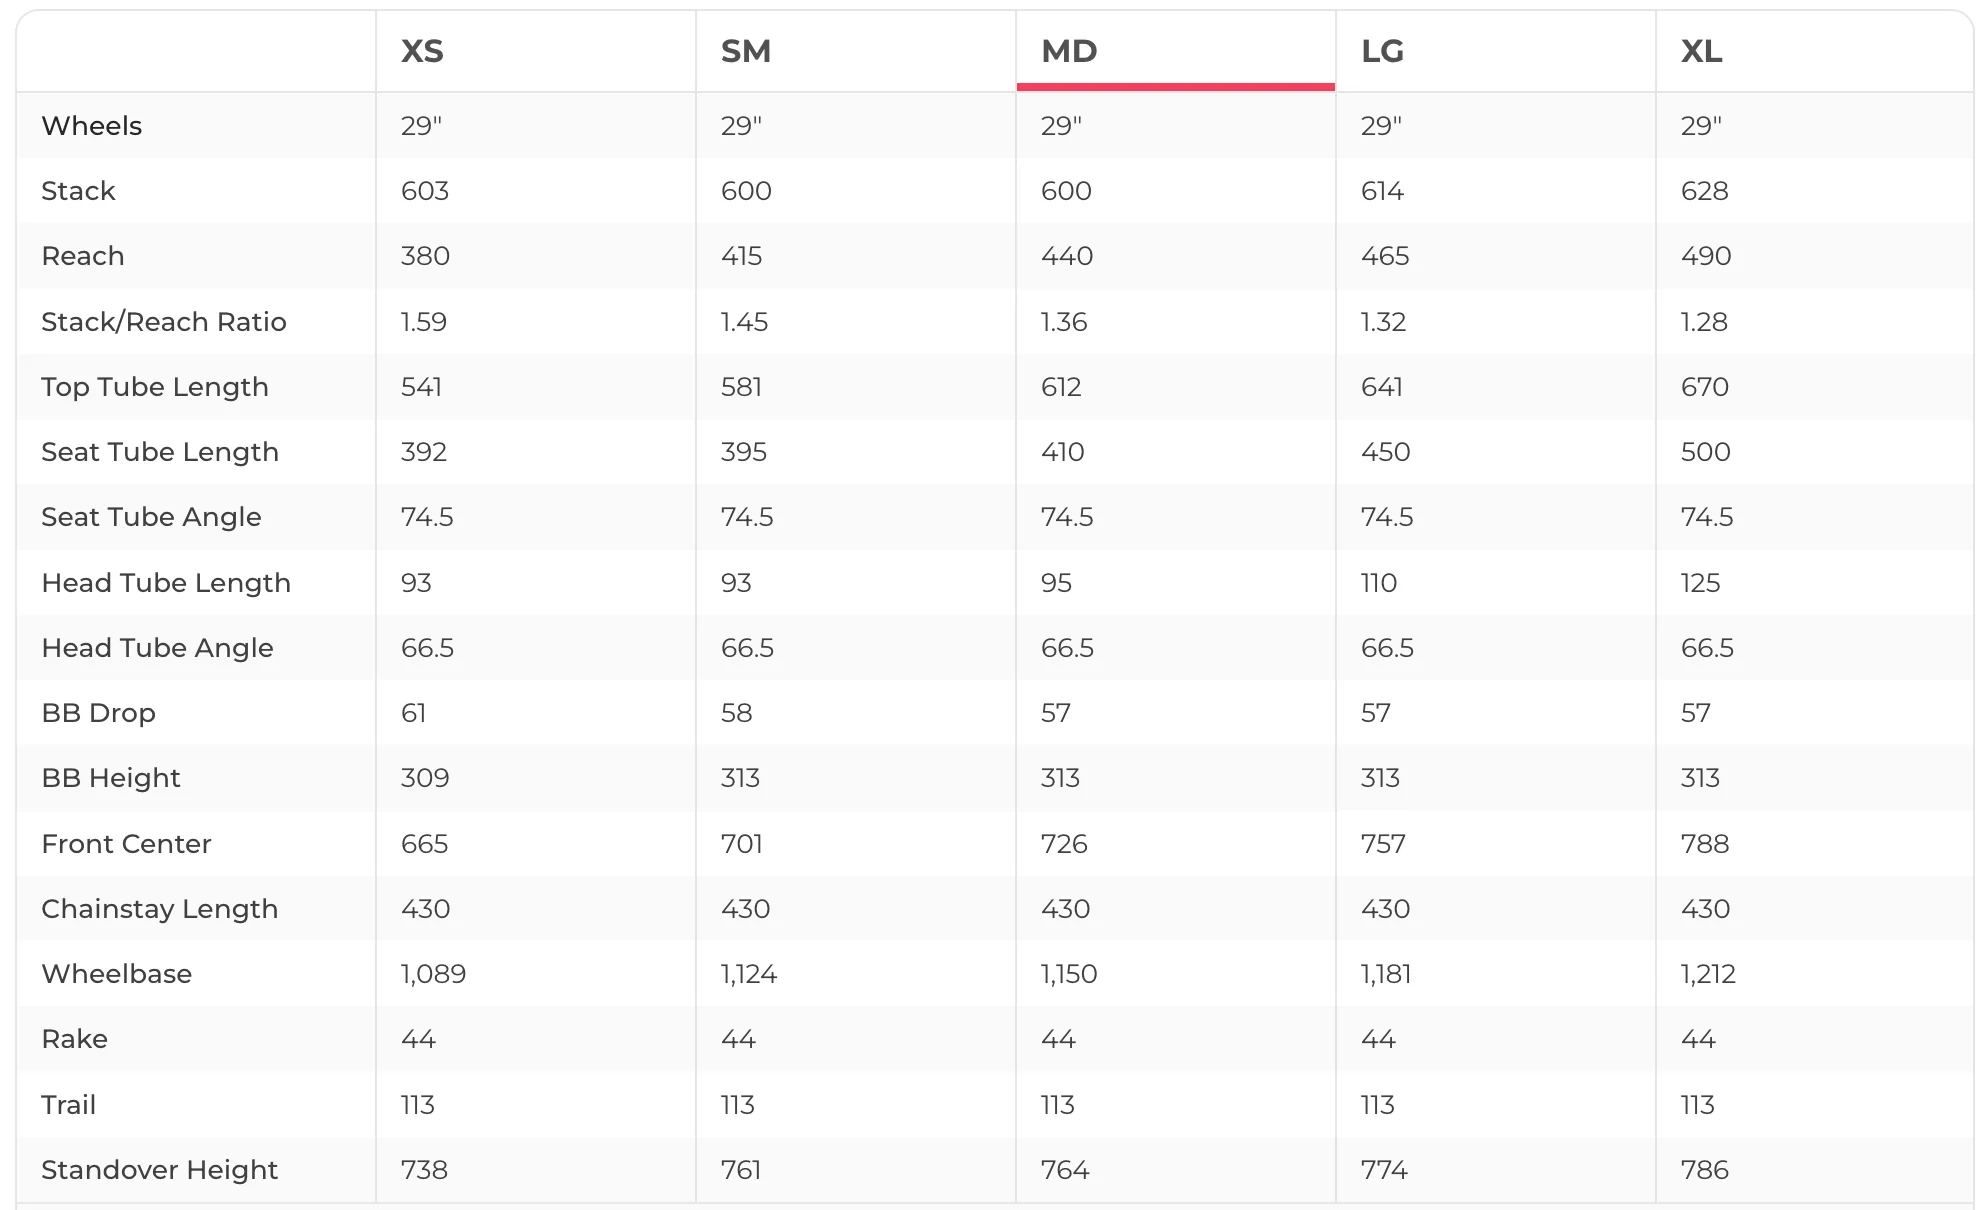Image resolution: width=1988 pixels, height=1210 pixels.
Task: Click the Trail row label
Action: pyautogui.click(x=69, y=1105)
